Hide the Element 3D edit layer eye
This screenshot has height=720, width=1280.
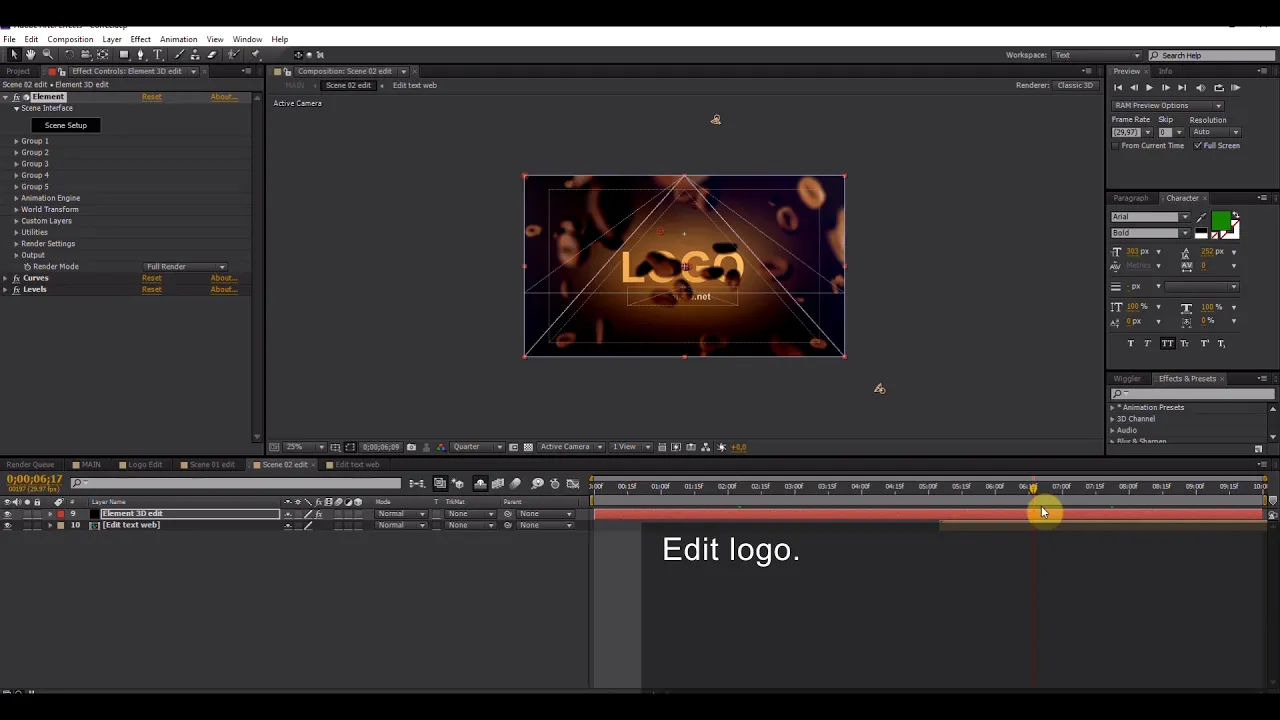[x=8, y=514]
